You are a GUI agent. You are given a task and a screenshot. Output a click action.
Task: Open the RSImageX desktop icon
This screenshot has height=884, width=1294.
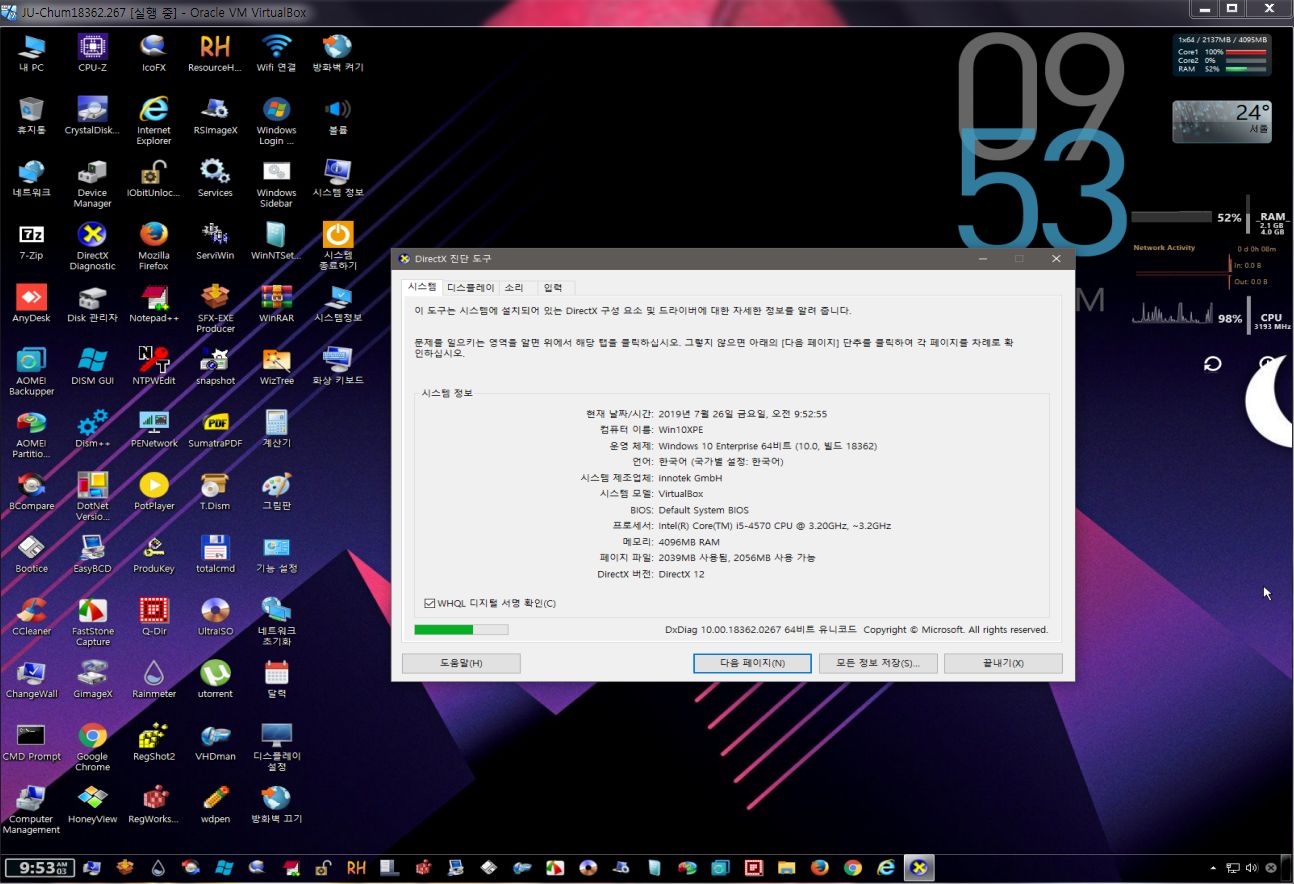tap(215, 115)
